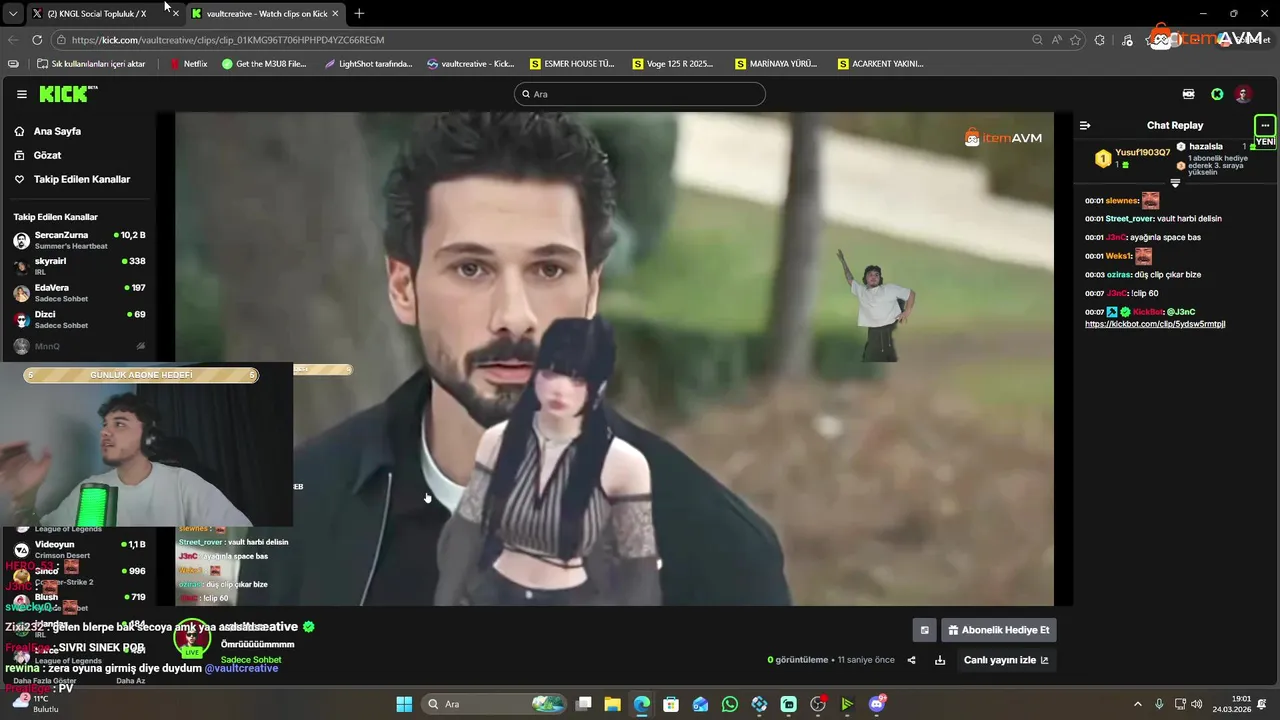Open Task View in taskbar
1280x720 pixels.
click(584, 704)
